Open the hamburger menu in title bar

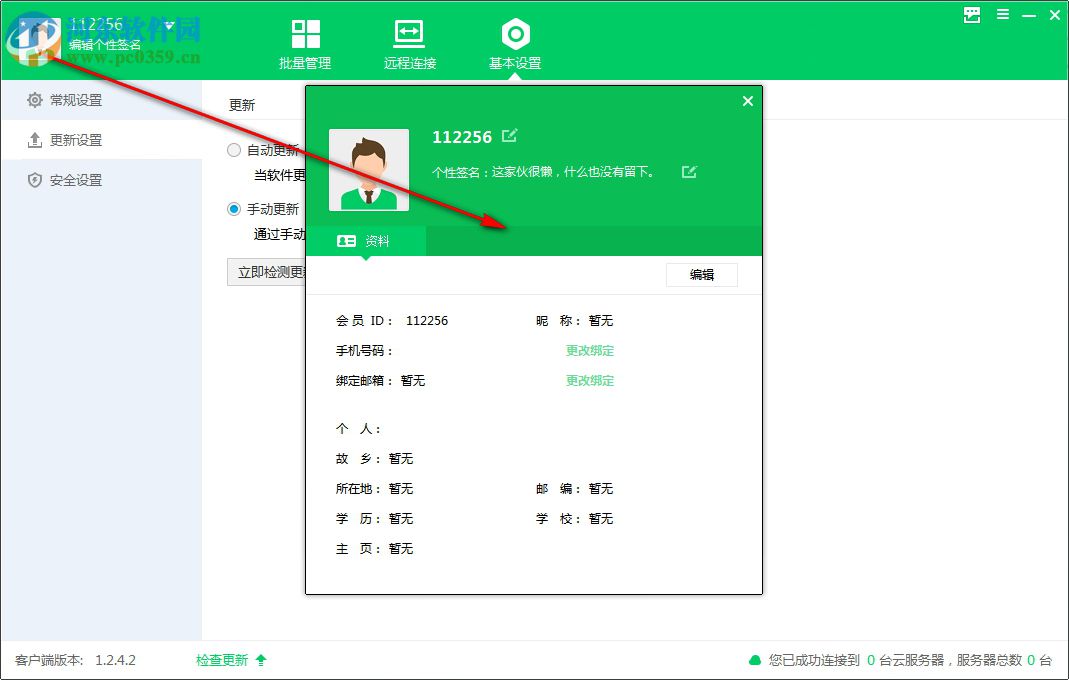(1001, 15)
